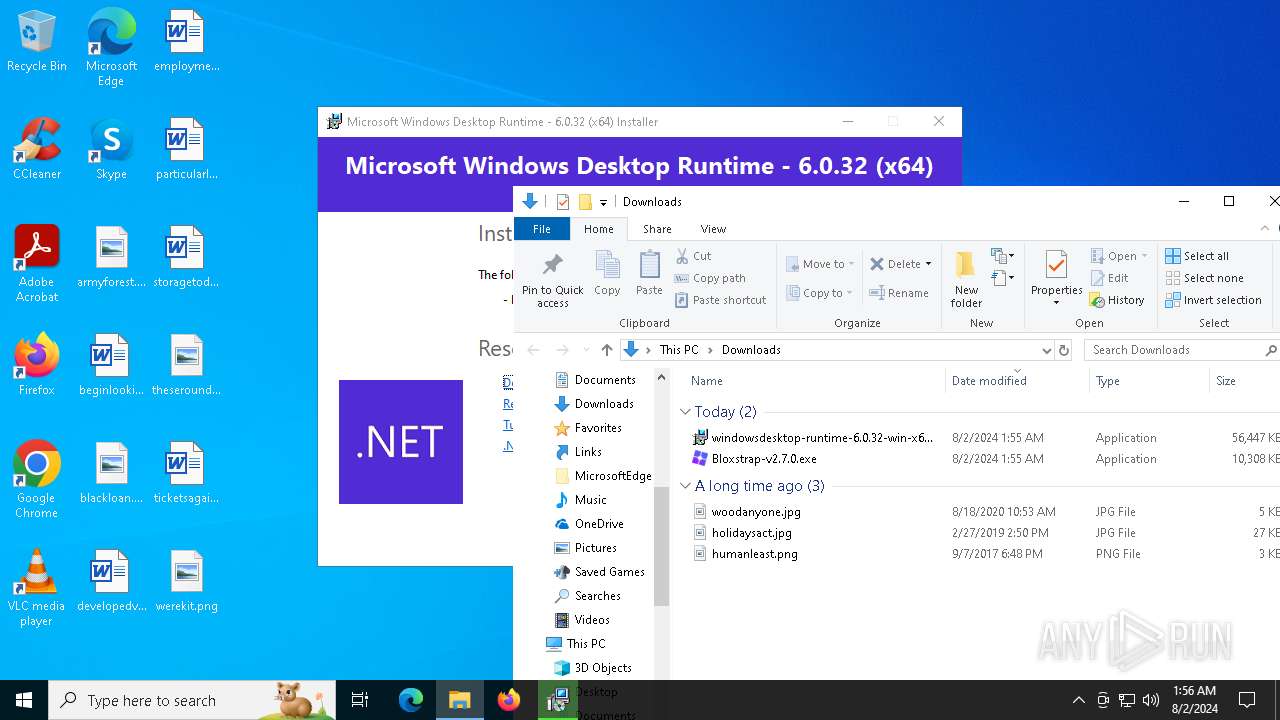Select Google Chrome desktop shortcut

pyautogui.click(x=37, y=480)
